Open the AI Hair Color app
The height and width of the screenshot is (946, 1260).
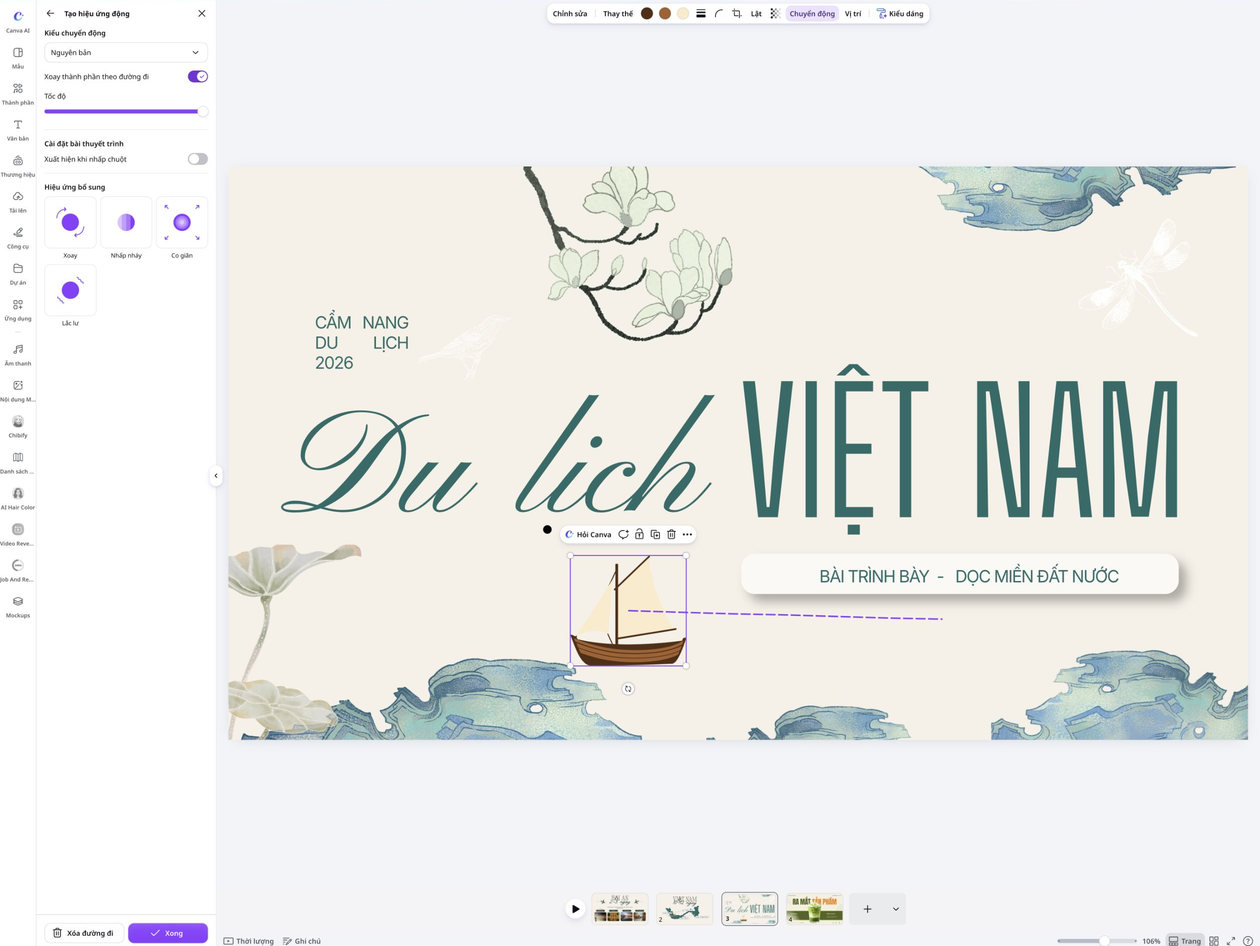(18, 498)
